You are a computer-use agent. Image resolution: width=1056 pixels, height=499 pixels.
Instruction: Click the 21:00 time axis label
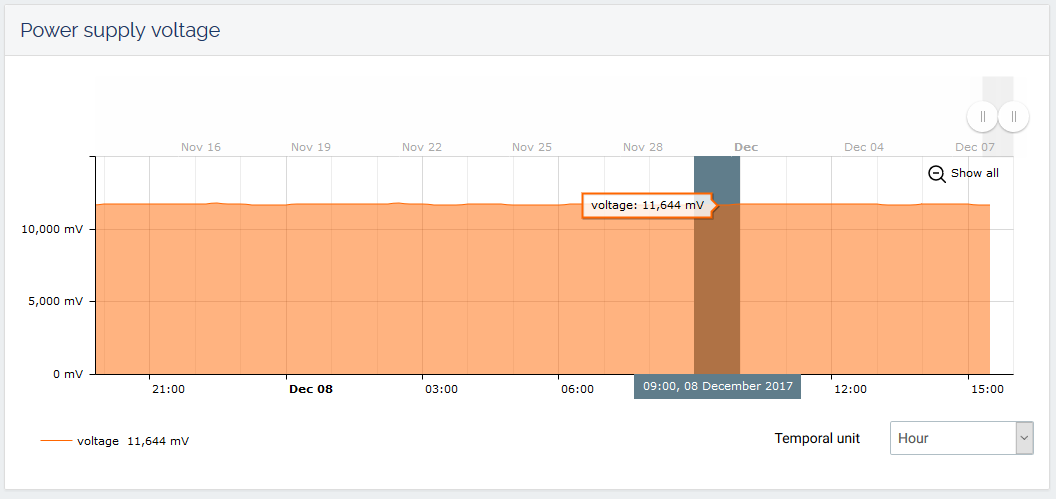(168, 389)
